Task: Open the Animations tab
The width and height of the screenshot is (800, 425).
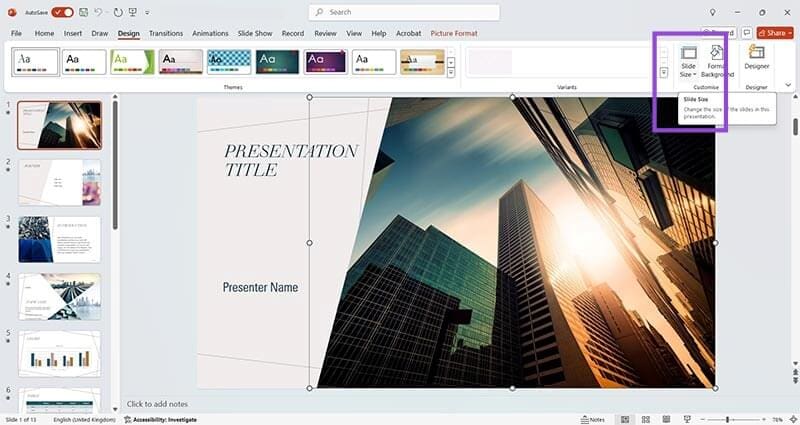Action: 210,33
